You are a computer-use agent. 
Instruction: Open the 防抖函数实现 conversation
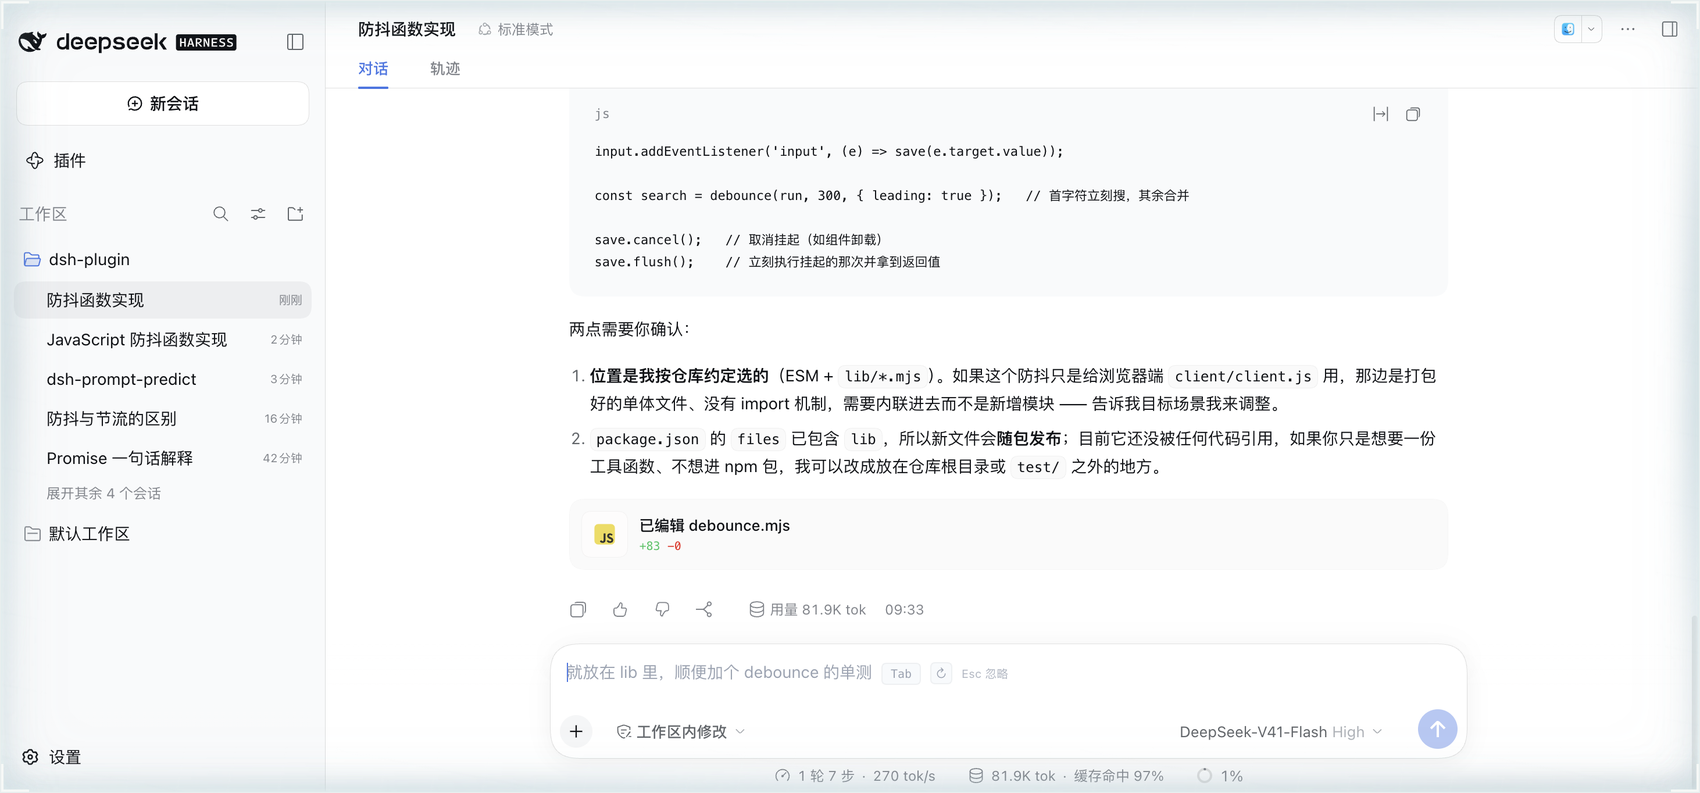[163, 300]
